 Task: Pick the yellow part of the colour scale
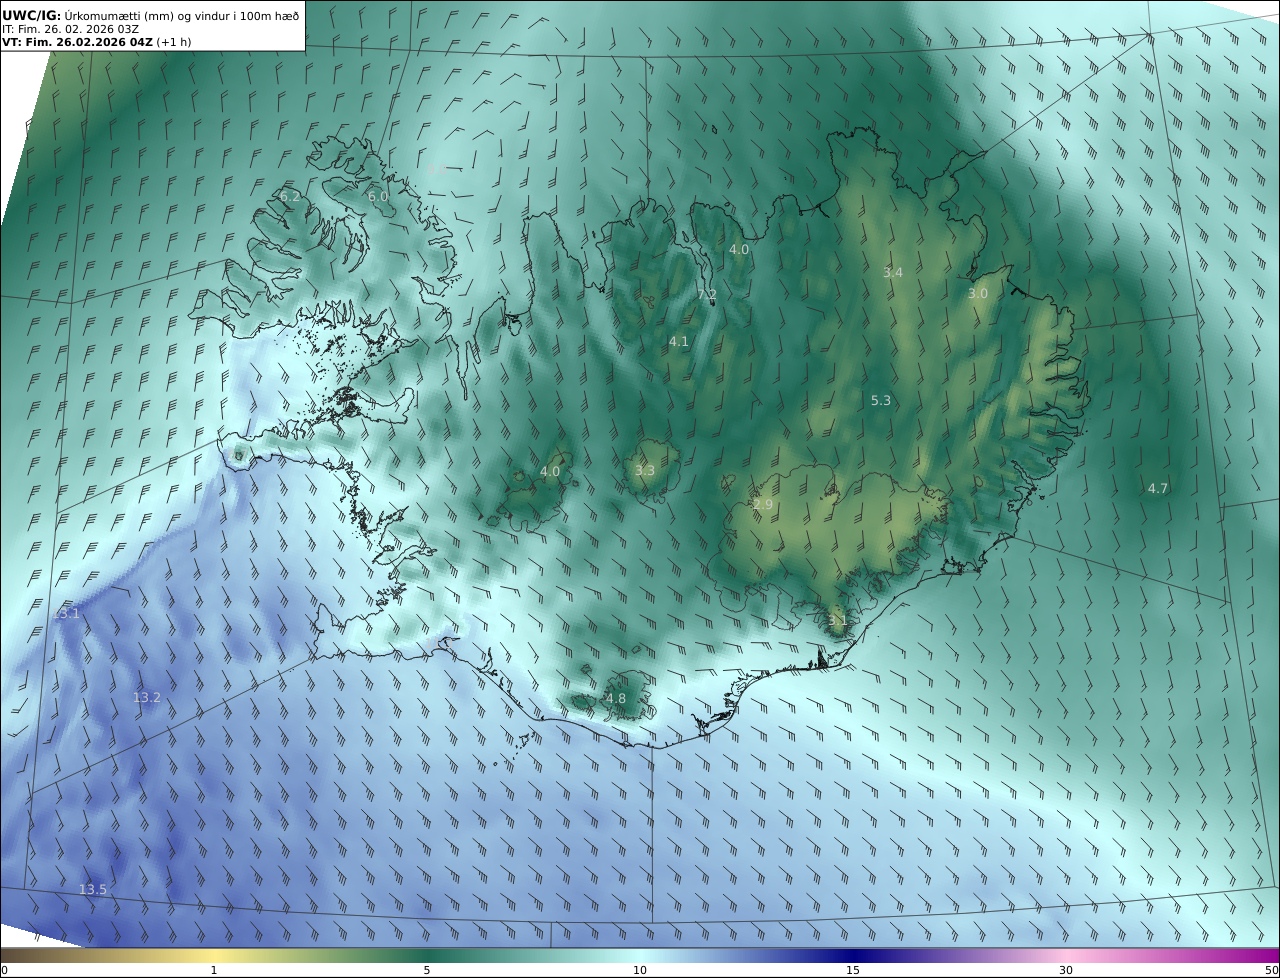pyautogui.click(x=214, y=955)
